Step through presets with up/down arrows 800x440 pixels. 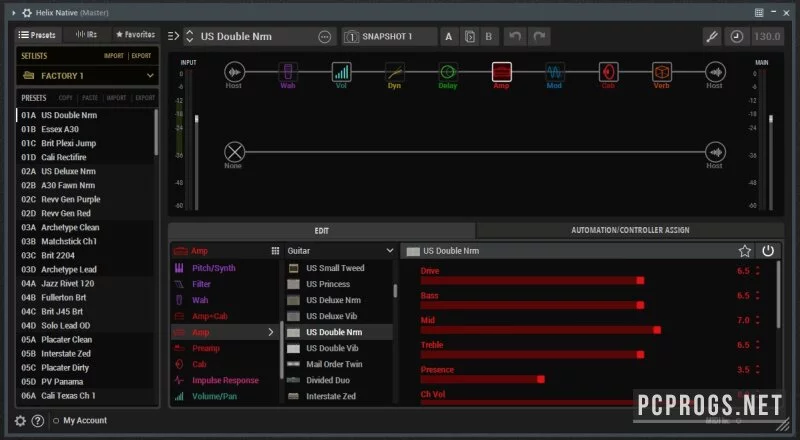190,36
